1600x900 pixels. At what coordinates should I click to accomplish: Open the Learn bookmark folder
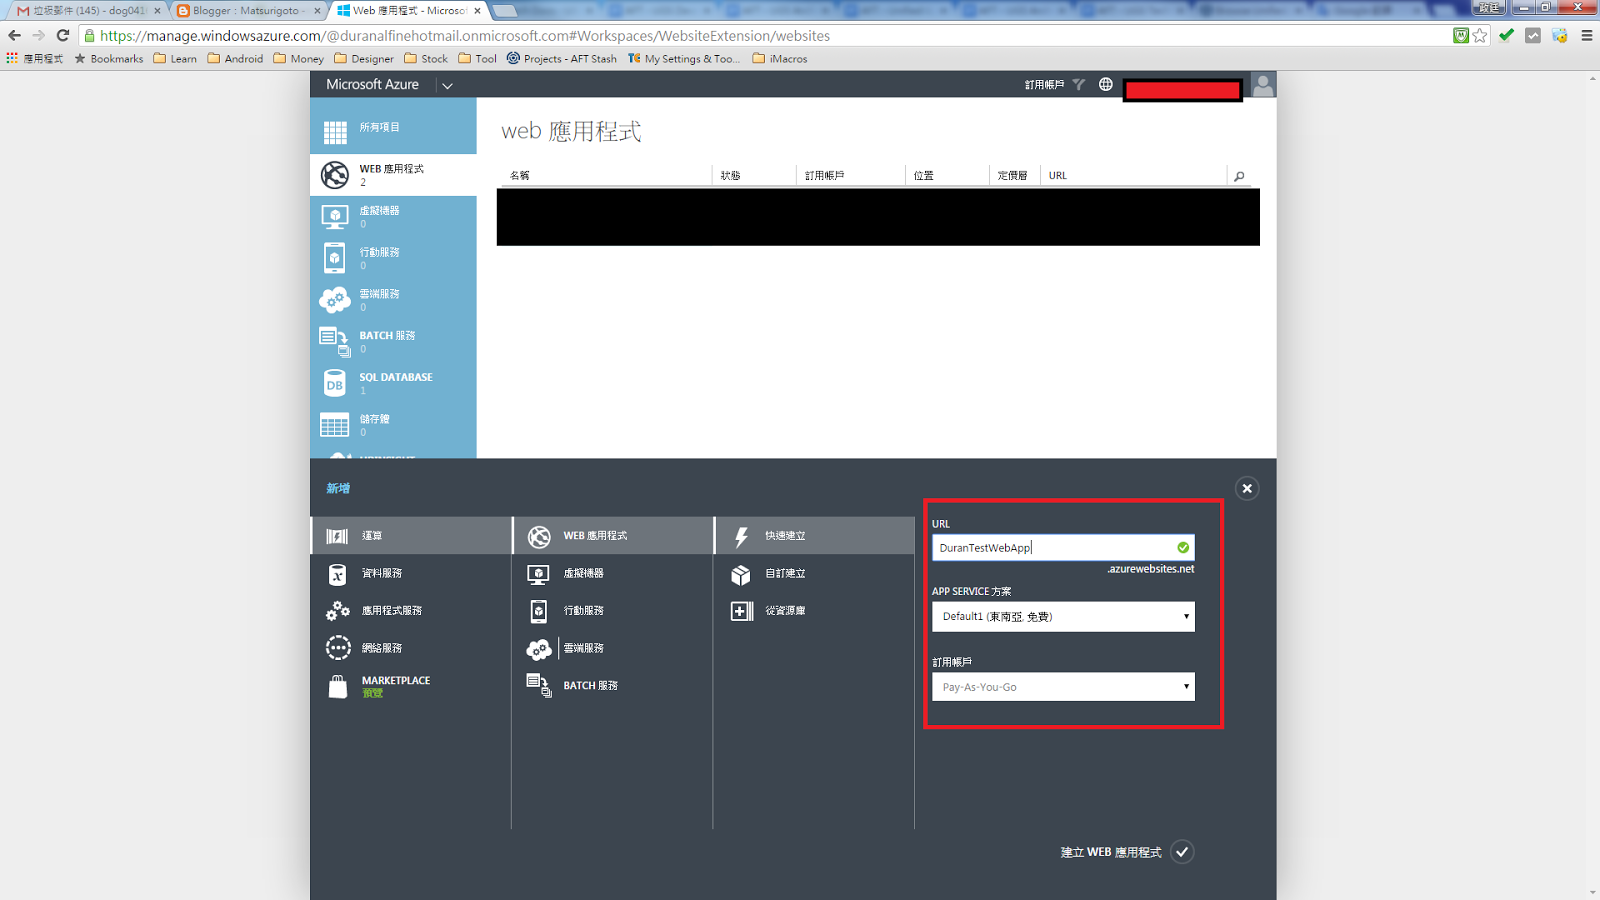(175, 59)
